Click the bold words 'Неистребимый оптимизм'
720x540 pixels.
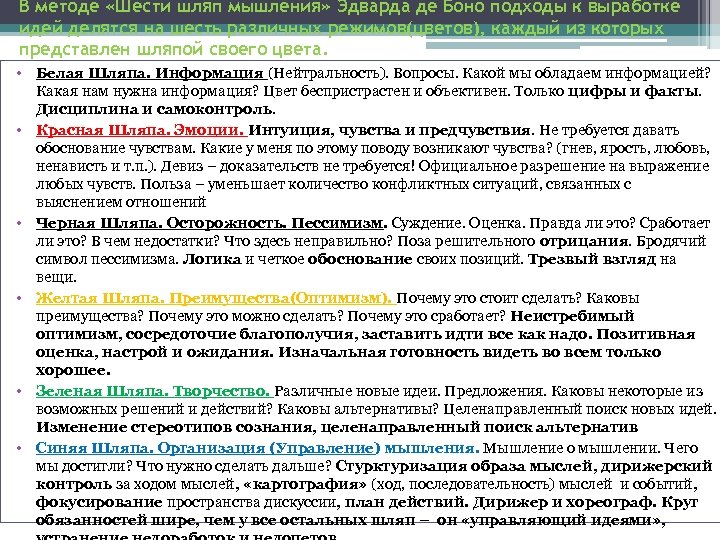click(x=335, y=325)
